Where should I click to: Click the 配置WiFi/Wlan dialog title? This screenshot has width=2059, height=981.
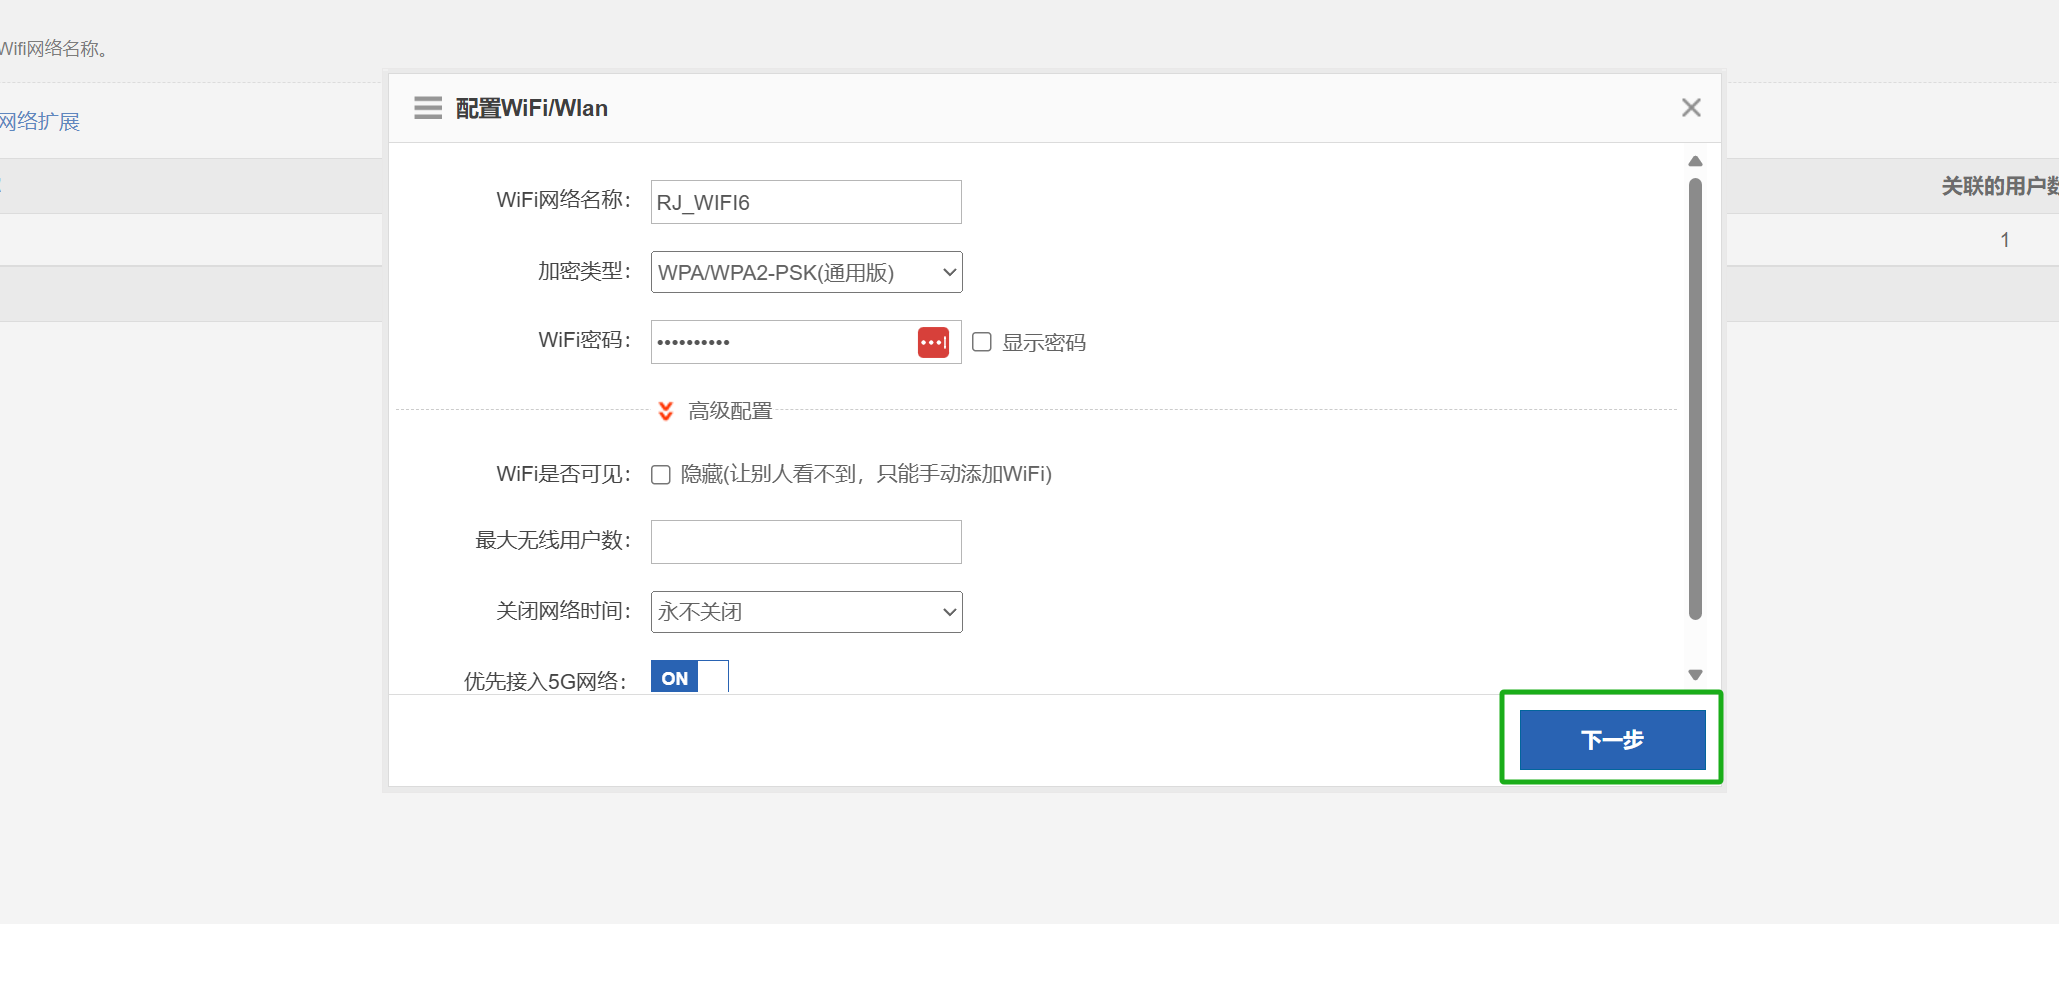531,108
